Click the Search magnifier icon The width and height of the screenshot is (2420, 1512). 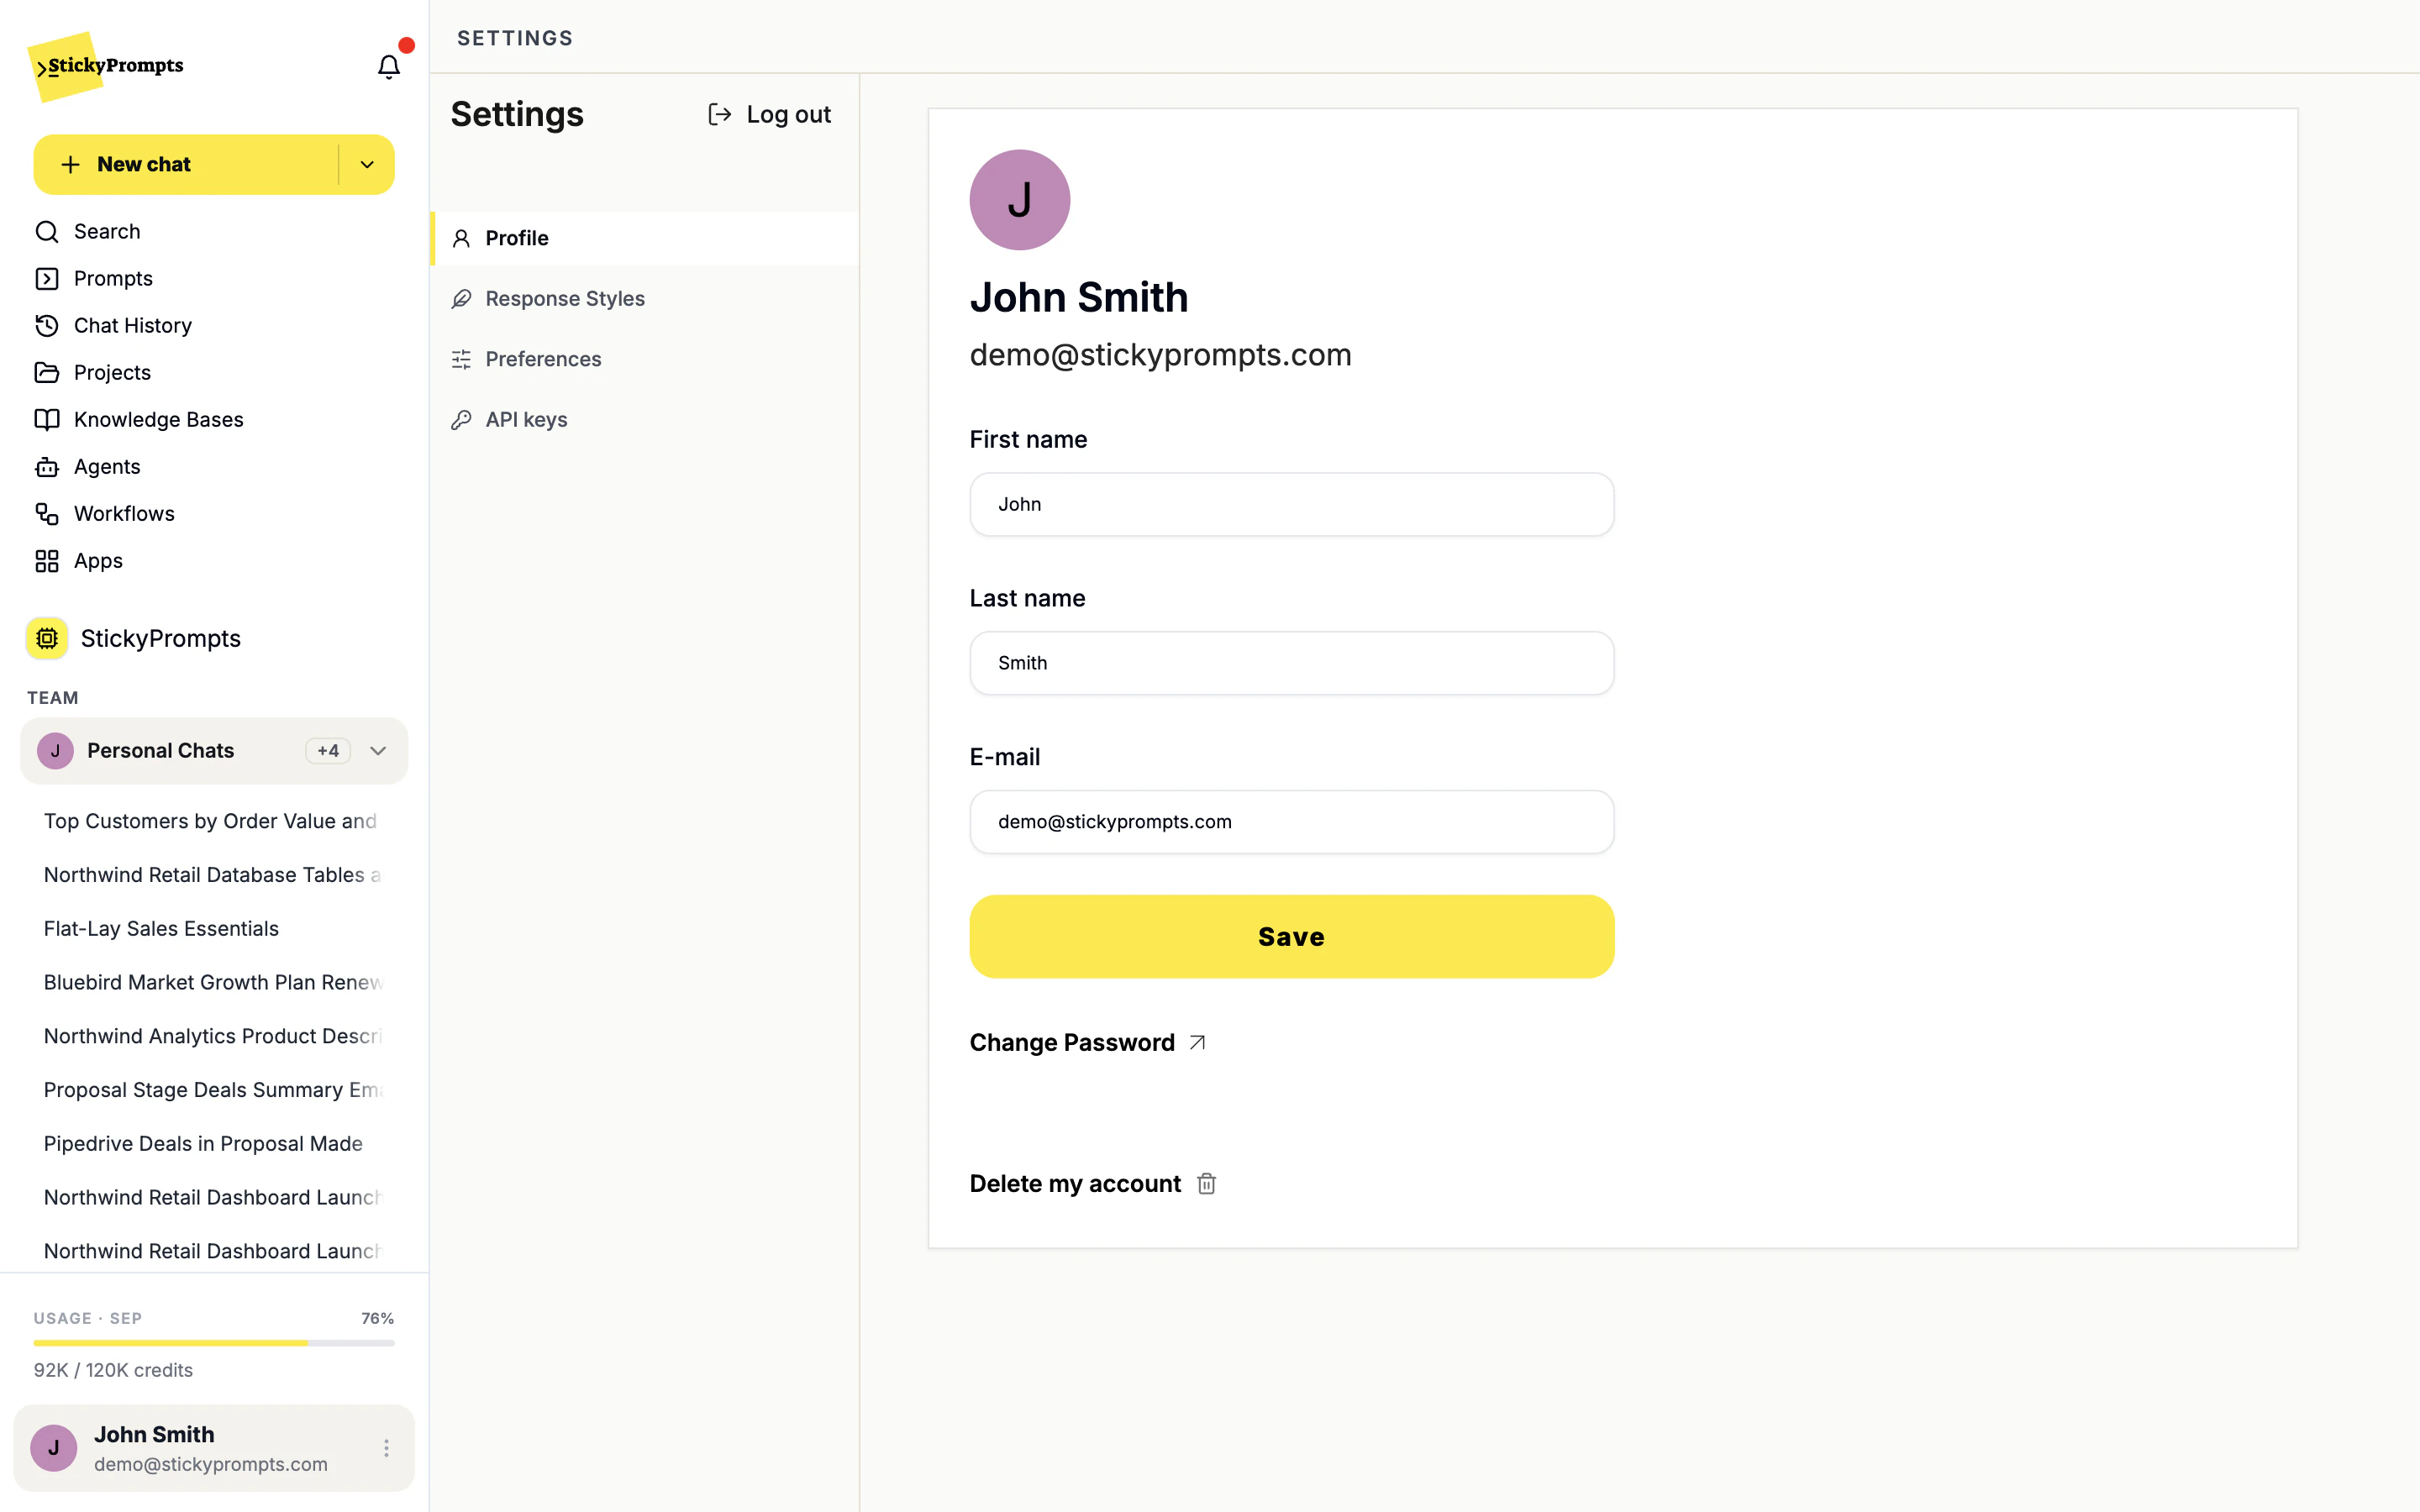click(47, 231)
